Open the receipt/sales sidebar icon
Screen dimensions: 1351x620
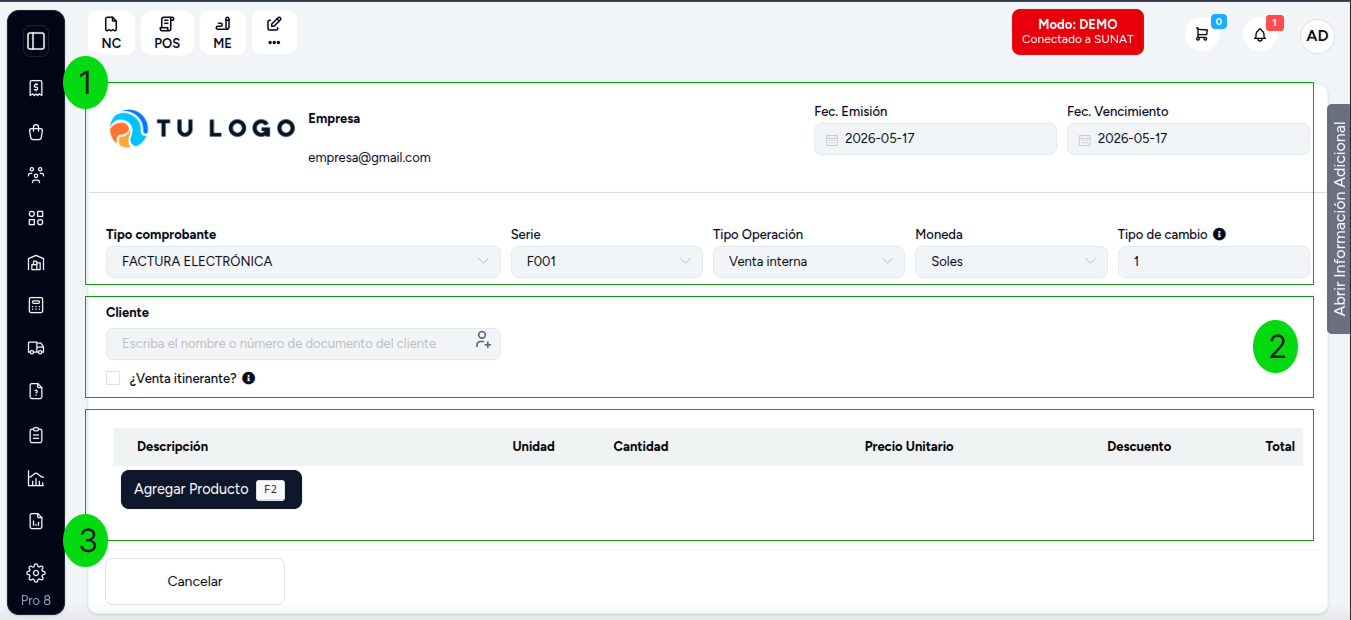tap(36, 88)
